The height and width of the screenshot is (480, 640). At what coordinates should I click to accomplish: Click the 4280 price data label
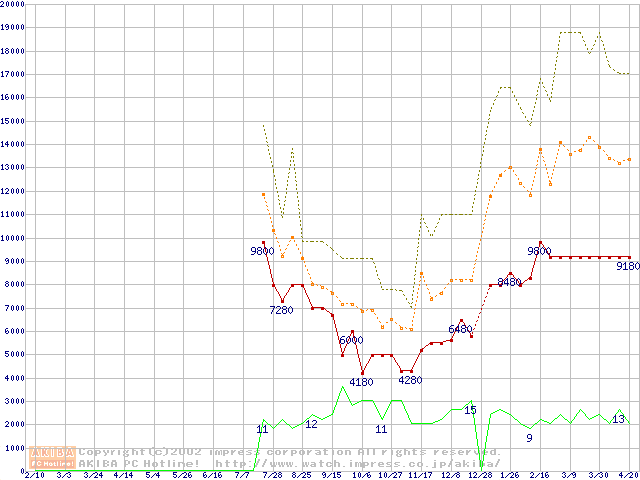tap(410, 380)
